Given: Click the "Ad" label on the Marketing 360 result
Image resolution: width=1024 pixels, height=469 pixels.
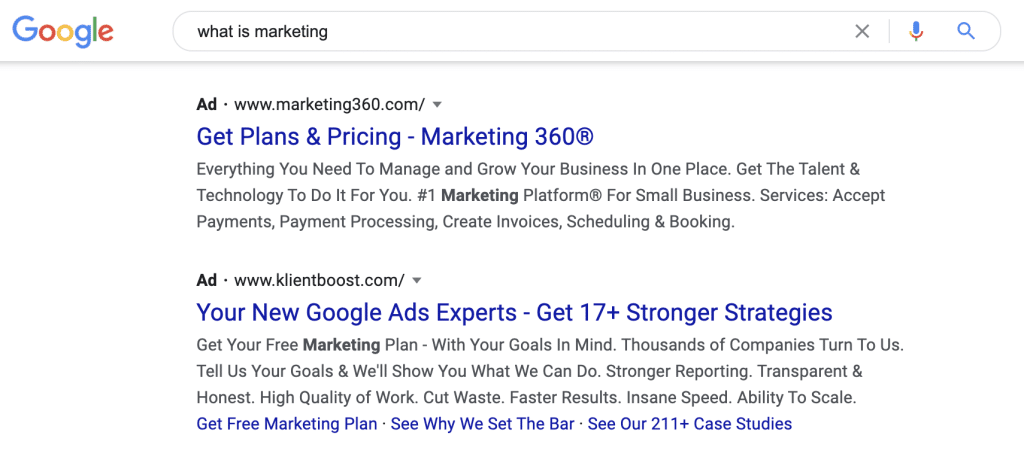Looking at the screenshot, I should (207, 104).
